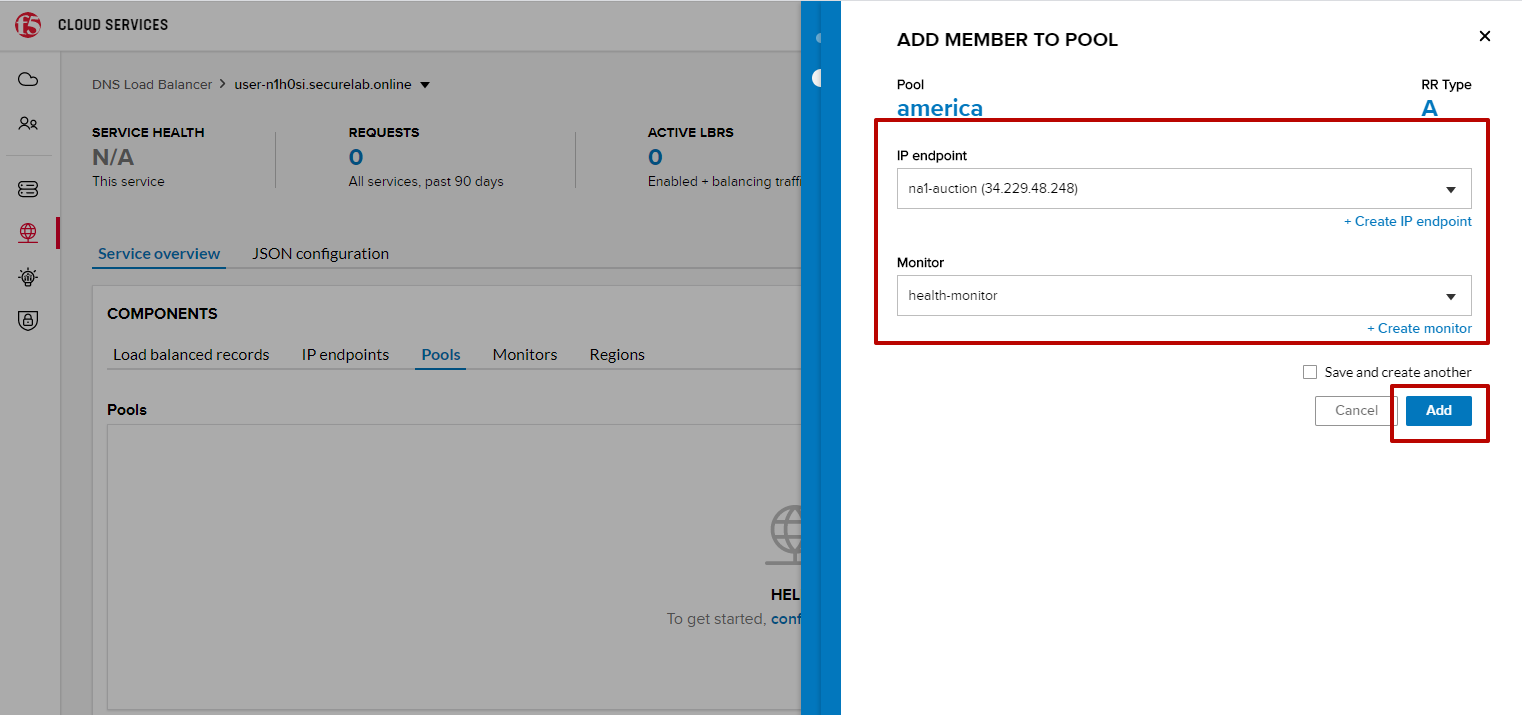This screenshot has width=1522, height=715.
Task: Open the cloud icon in sidebar
Action: click(x=28, y=79)
